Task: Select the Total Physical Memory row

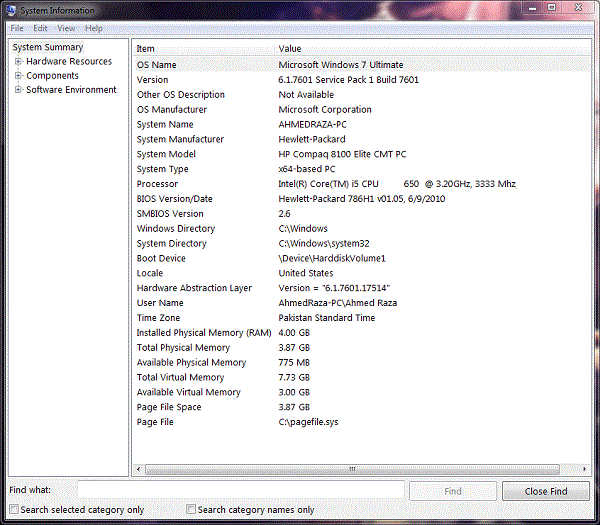Action: click(362, 347)
